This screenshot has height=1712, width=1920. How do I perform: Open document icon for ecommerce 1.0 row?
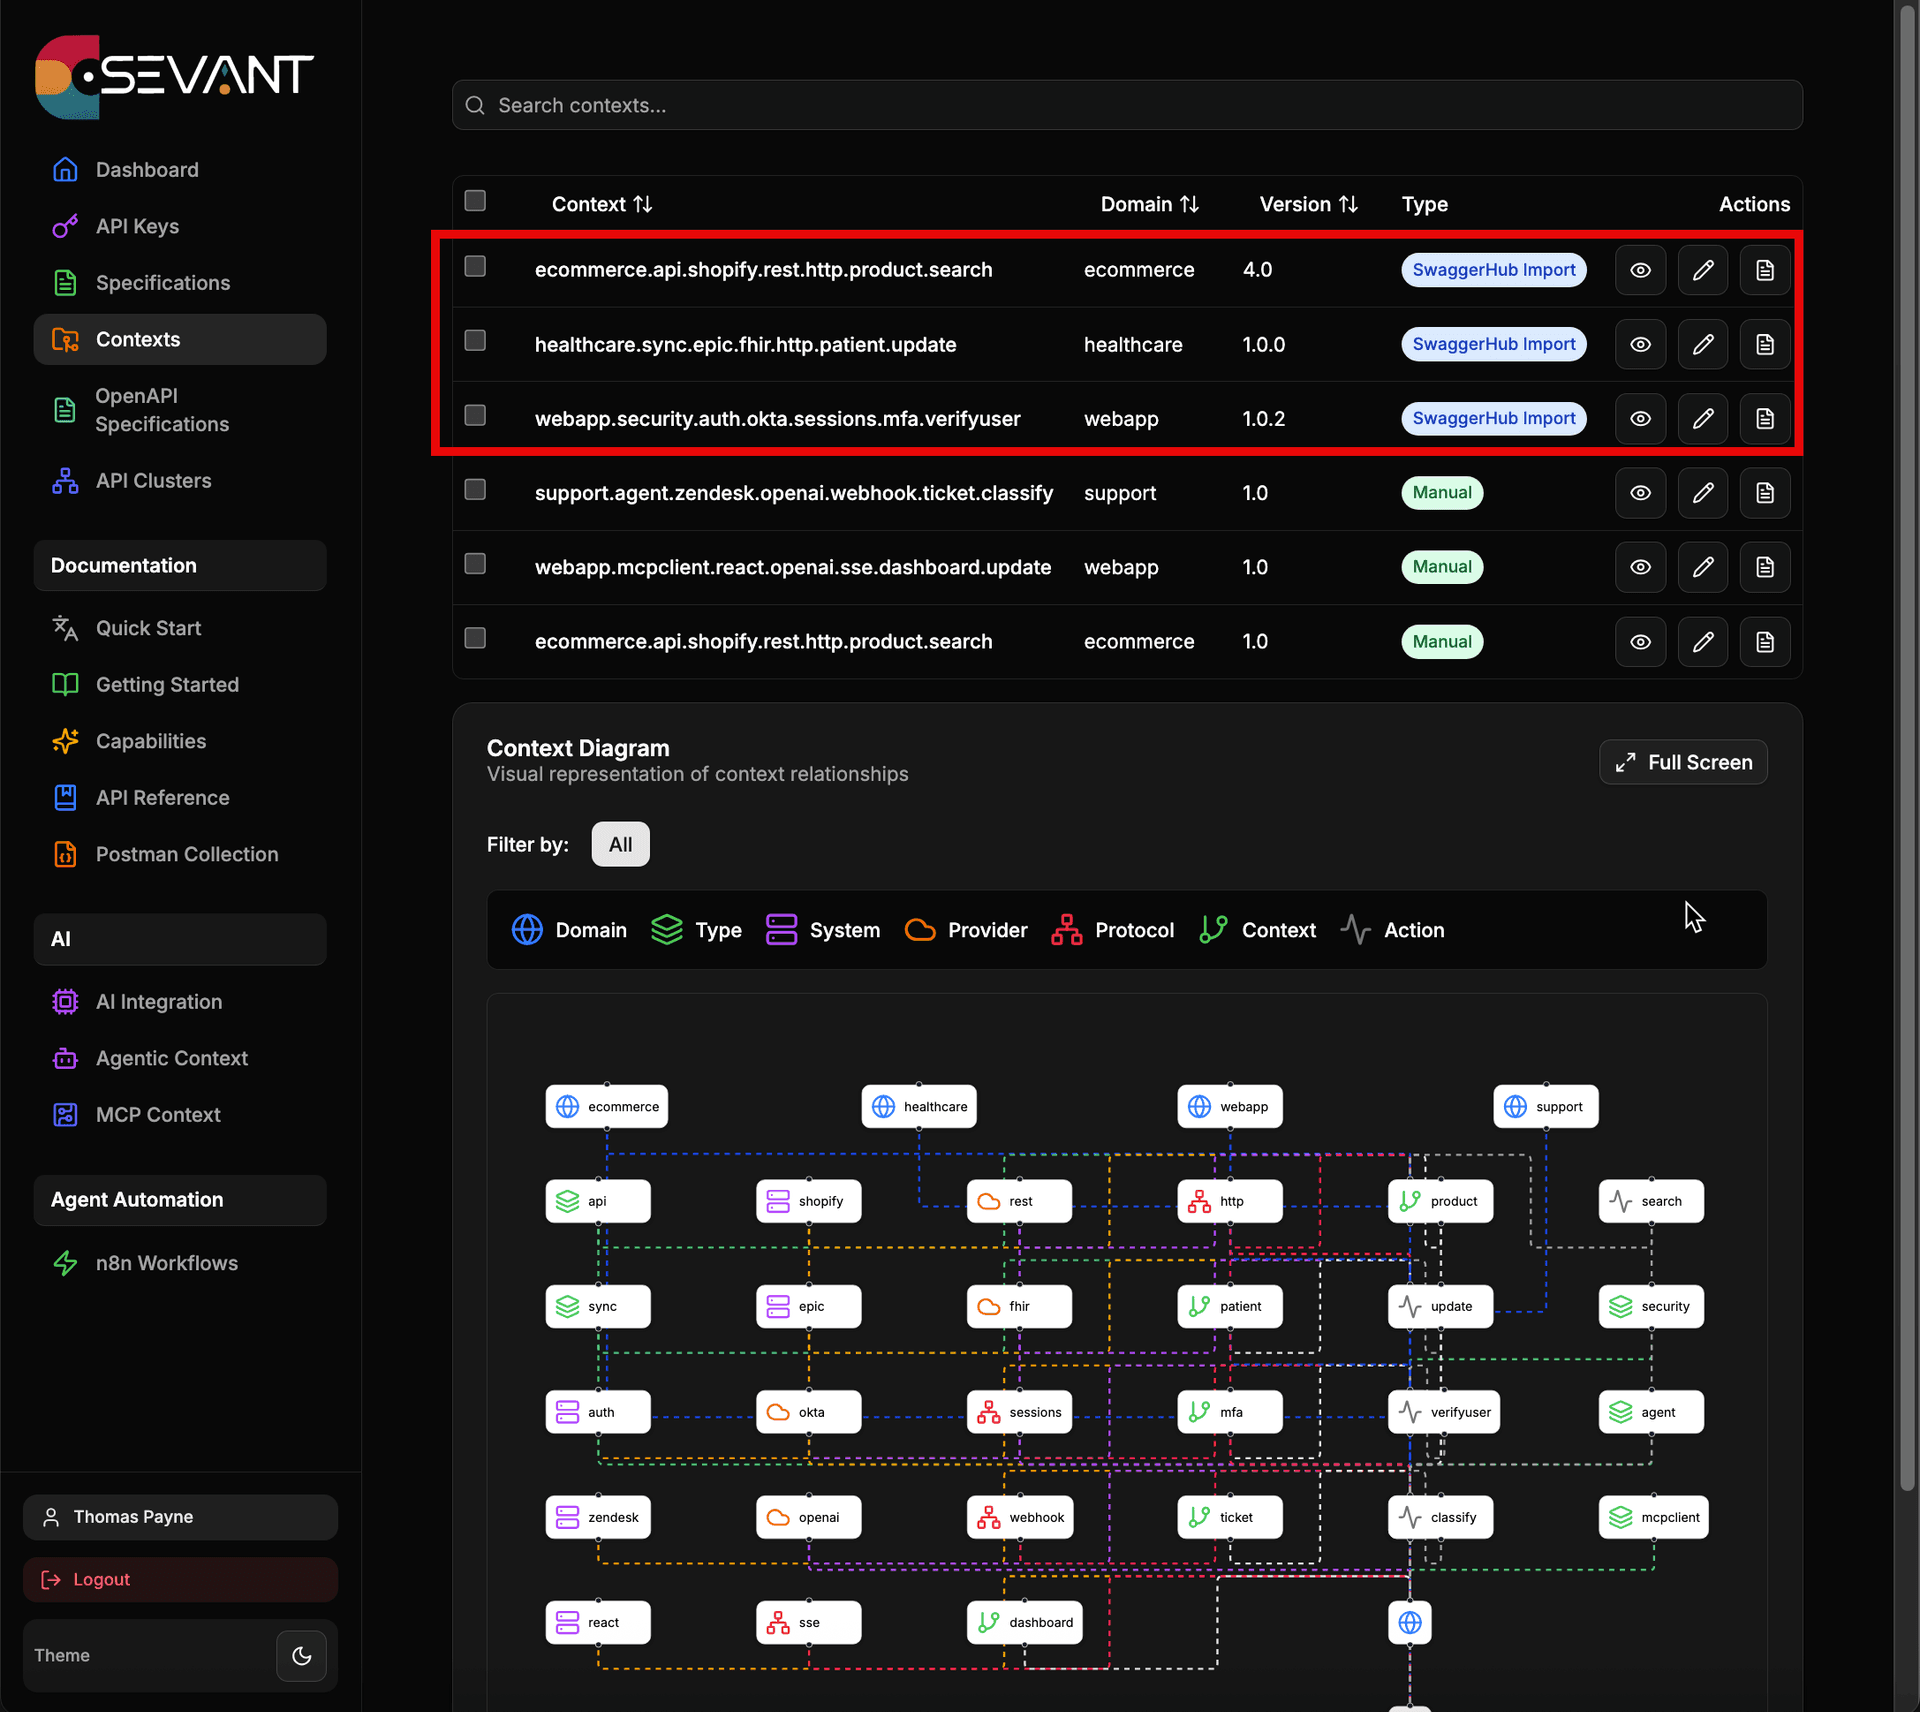[x=1765, y=642]
